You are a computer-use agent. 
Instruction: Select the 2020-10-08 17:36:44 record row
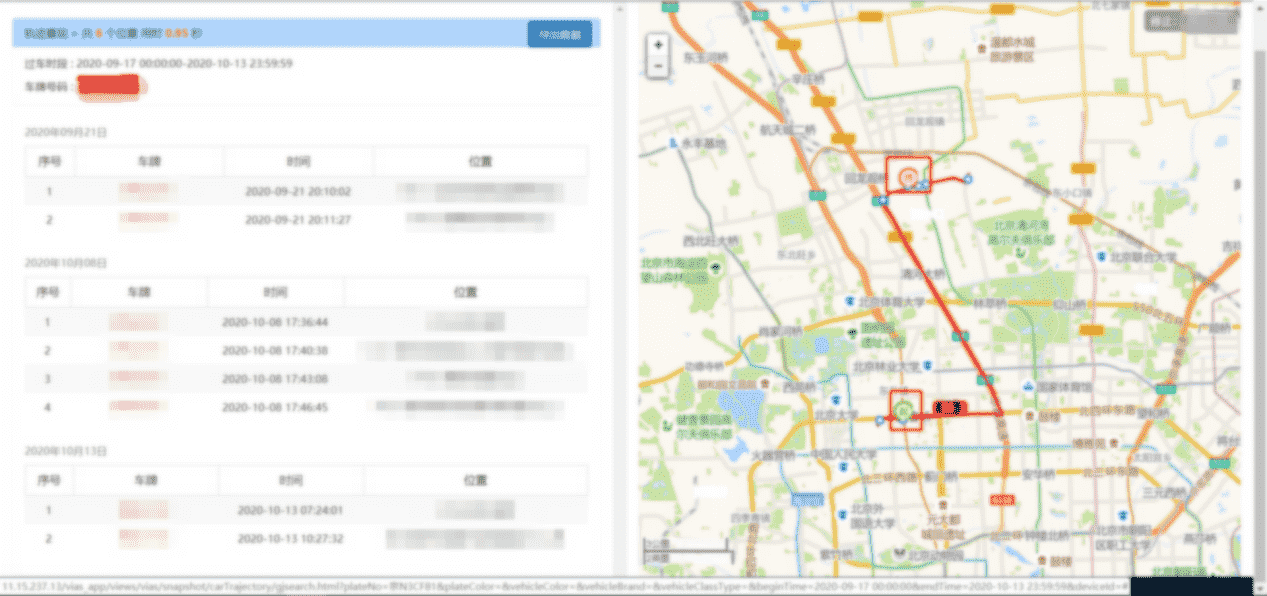(275, 322)
